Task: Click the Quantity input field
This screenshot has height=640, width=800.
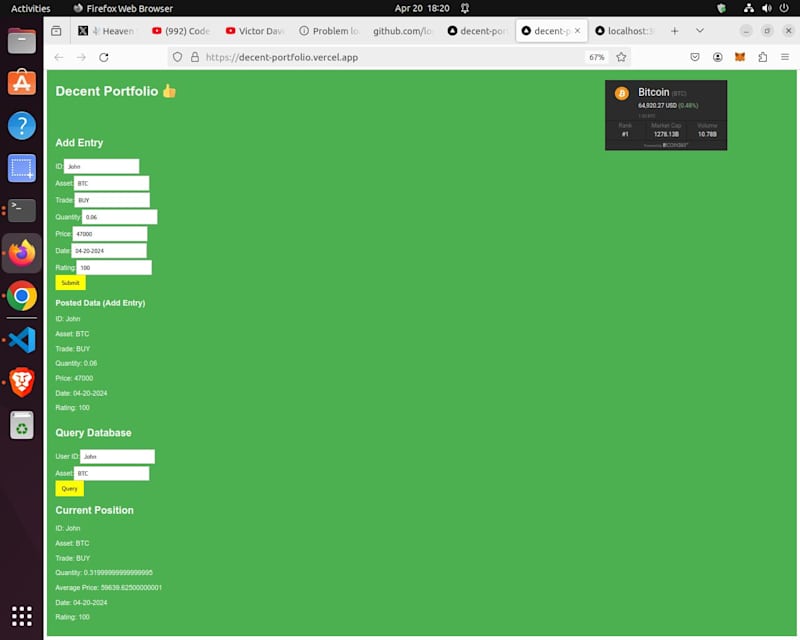Action: pos(119,217)
